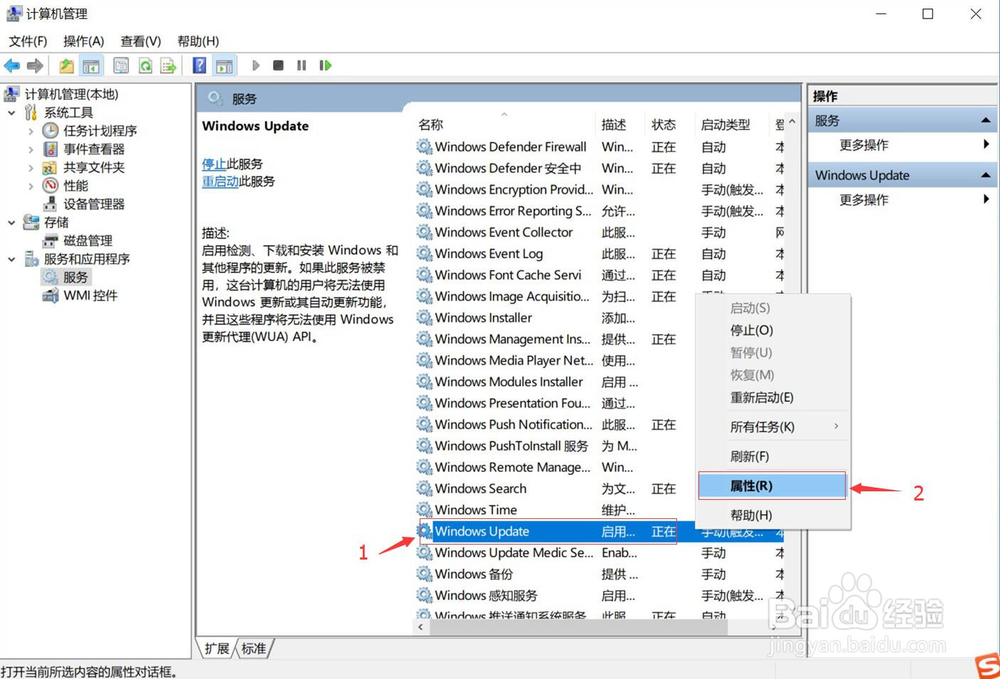
Task: Click the Up one level folder icon
Action: 66,65
